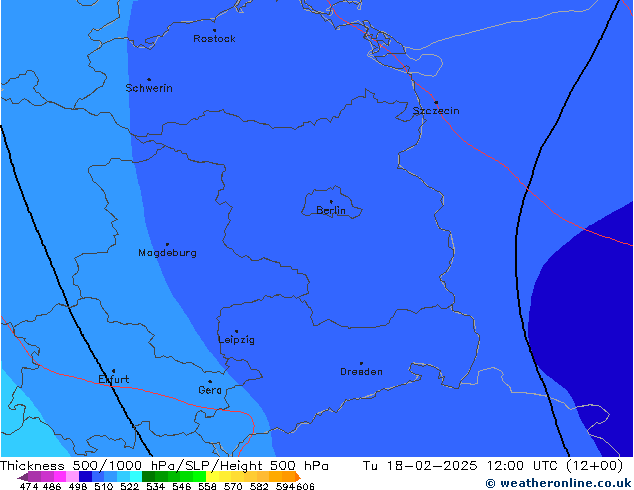Viewport: 634px width, 490px height.
Task: Click the purple left arrow of legend
Action: tap(23, 477)
